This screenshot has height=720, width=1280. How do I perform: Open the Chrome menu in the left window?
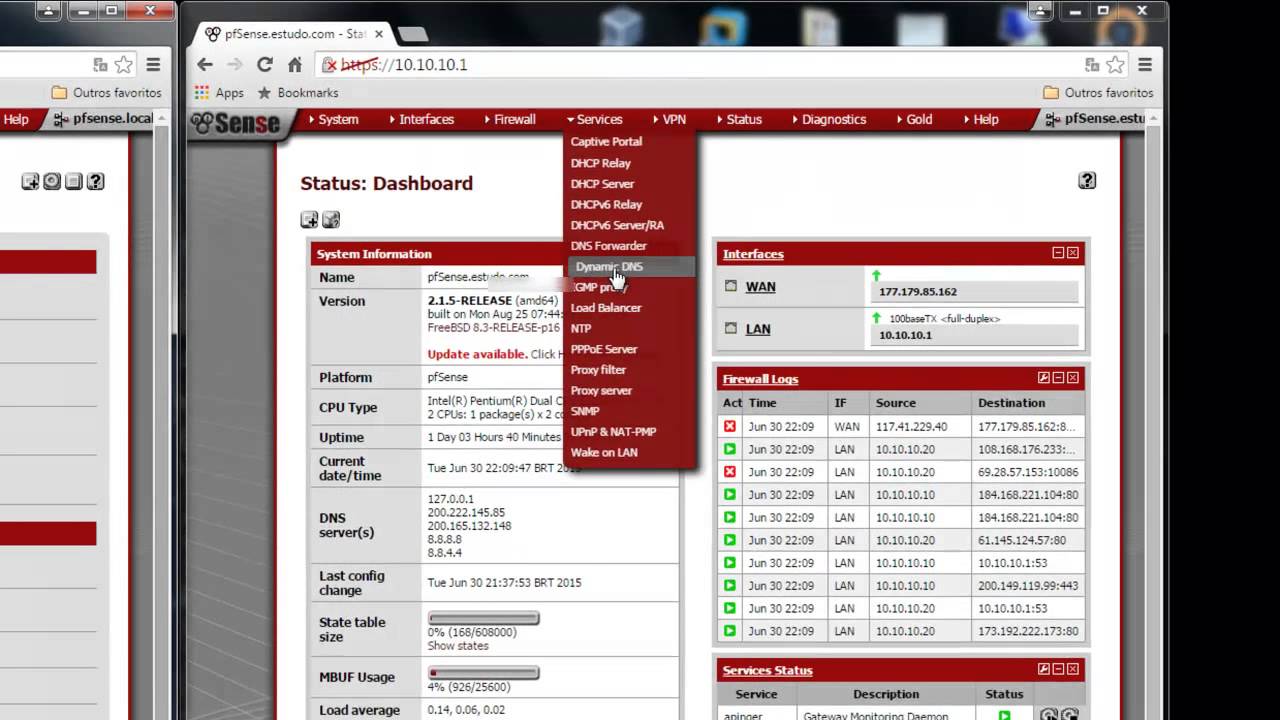tap(153, 64)
